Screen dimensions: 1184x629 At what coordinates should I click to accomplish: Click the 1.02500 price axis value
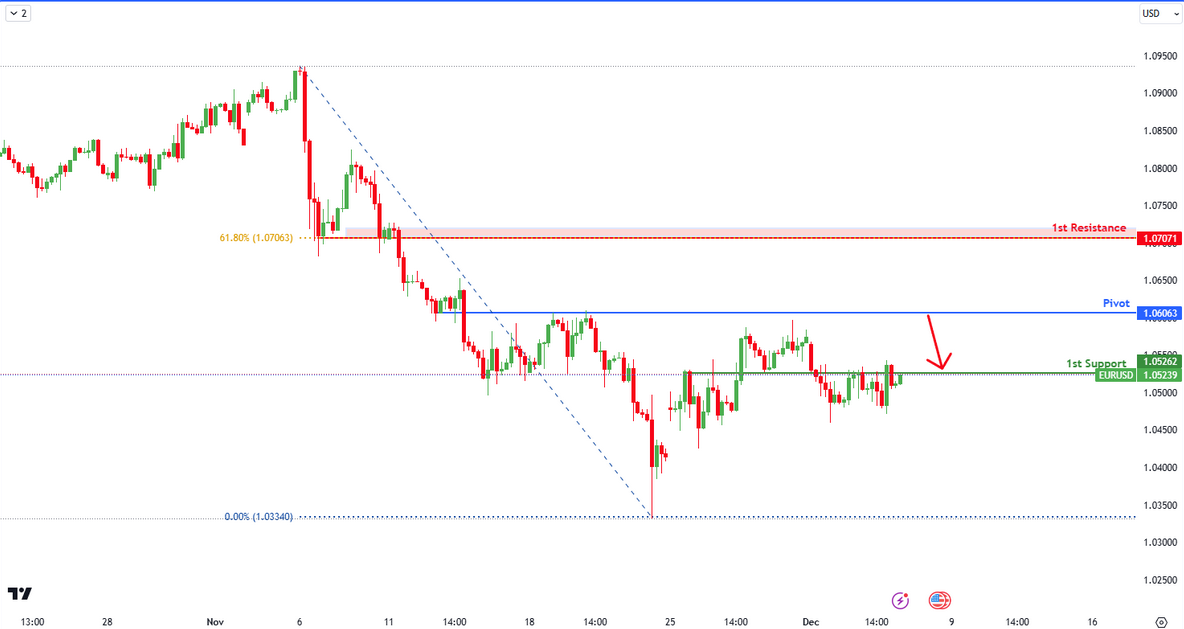pos(1160,580)
